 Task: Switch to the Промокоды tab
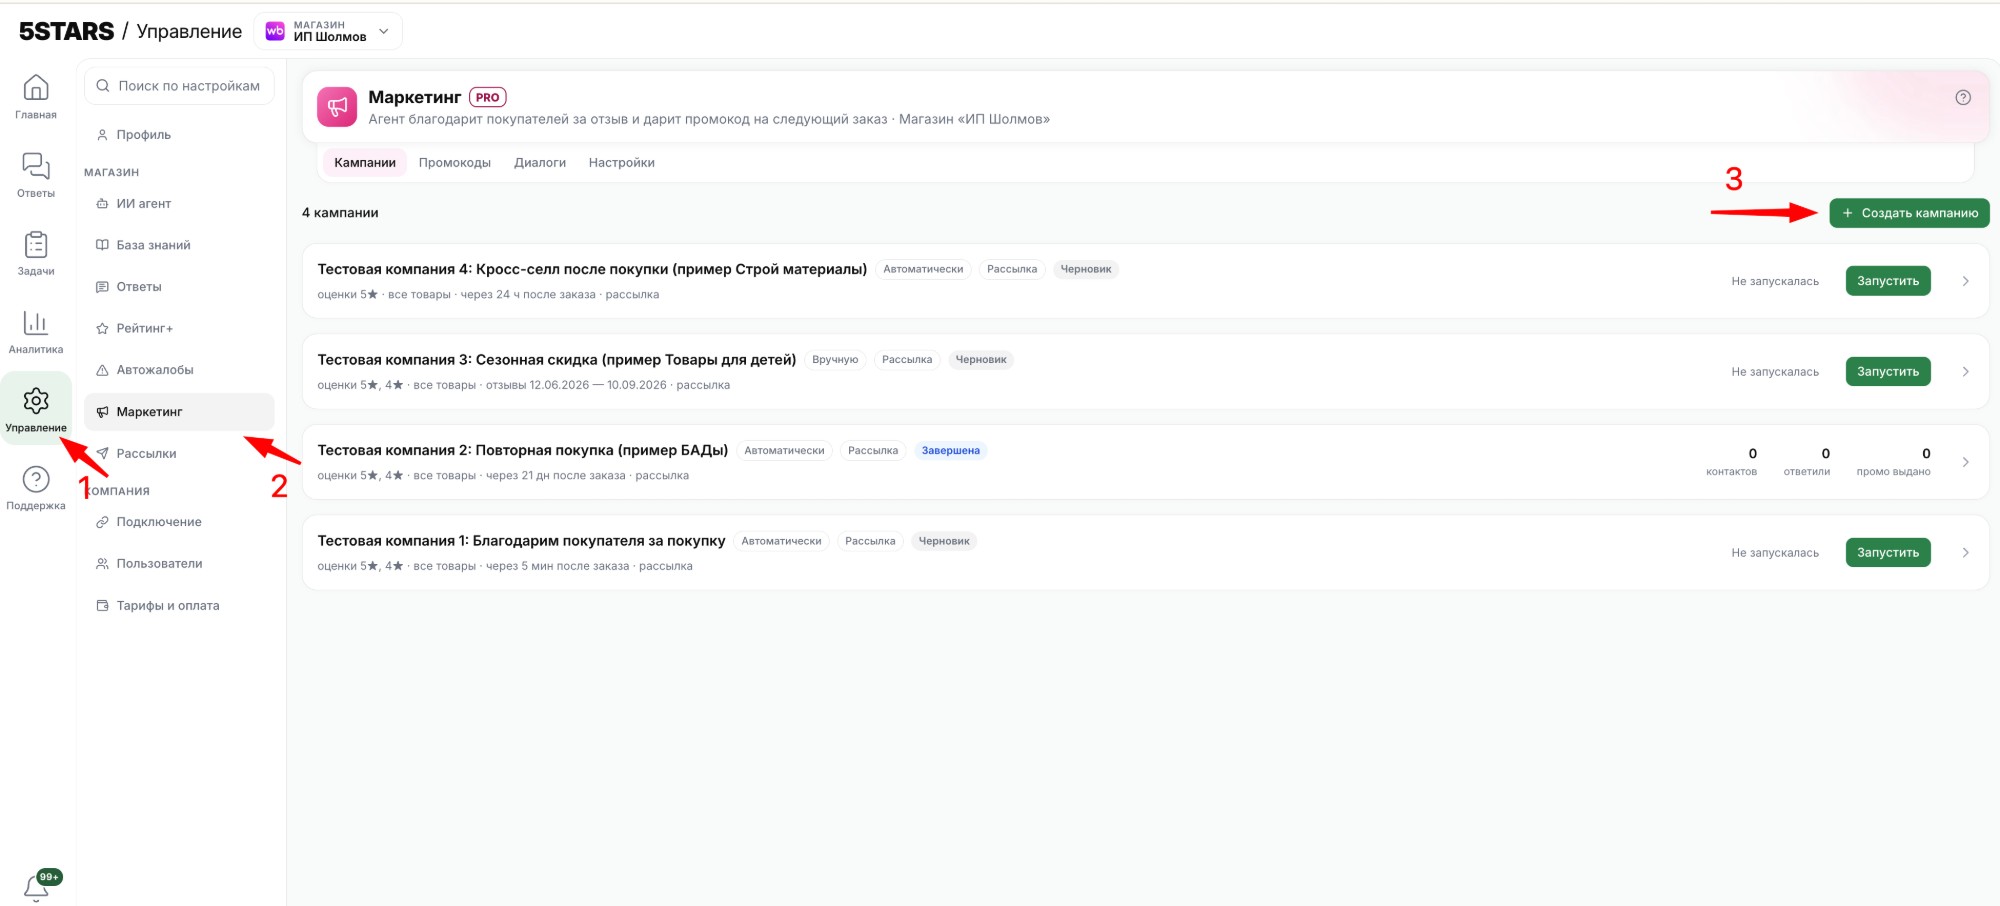[455, 163]
